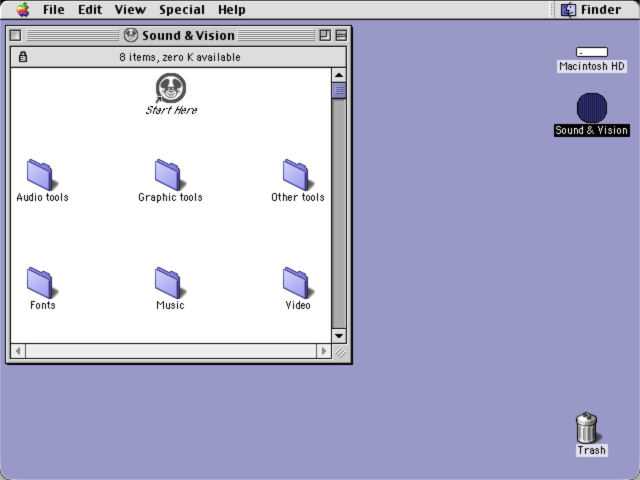Open the Apple menu
640x480 pixels.
tap(23, 9)
